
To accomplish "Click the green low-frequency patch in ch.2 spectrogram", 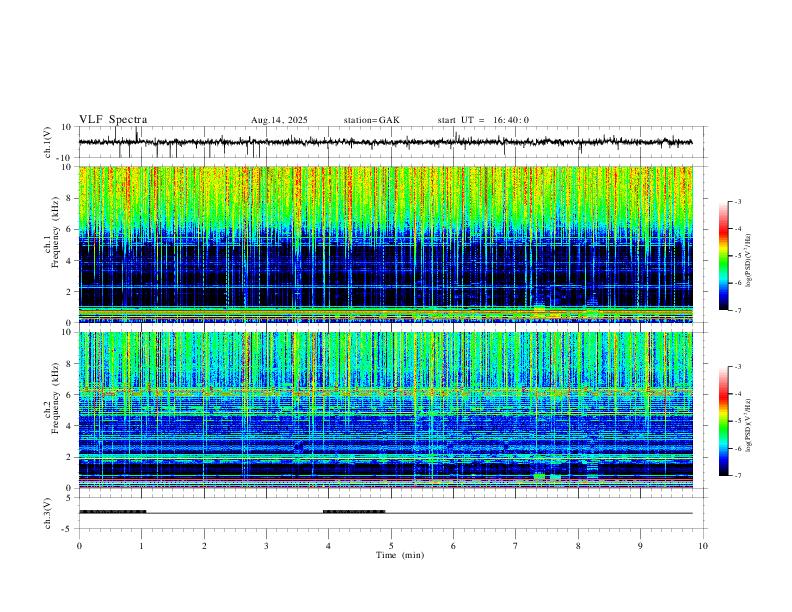I will tap(539, 476).
